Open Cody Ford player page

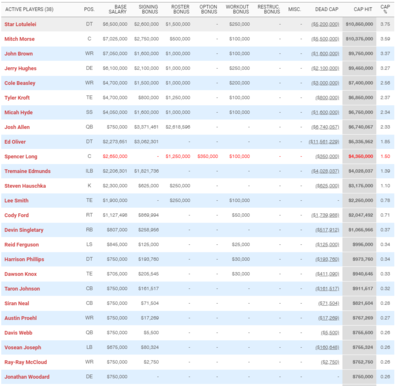(17, 215)
